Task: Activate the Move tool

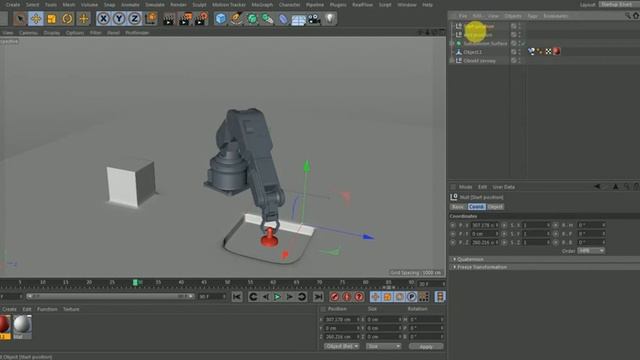Action: [36, 18]
